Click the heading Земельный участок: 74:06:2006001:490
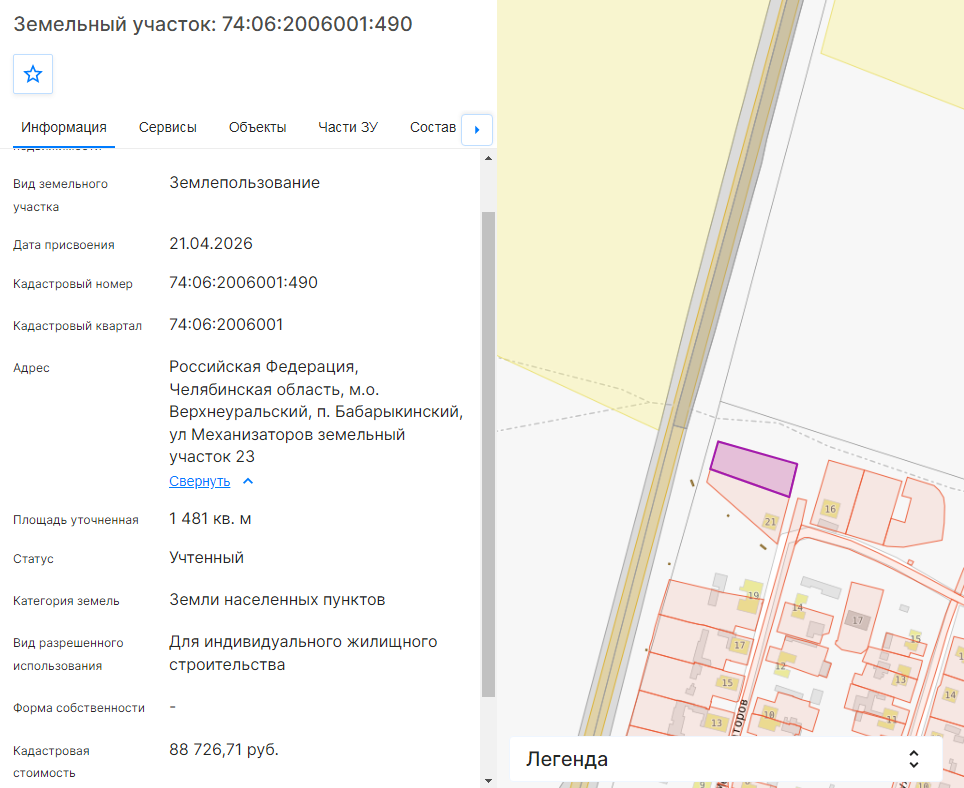 [x=213, y=24]
